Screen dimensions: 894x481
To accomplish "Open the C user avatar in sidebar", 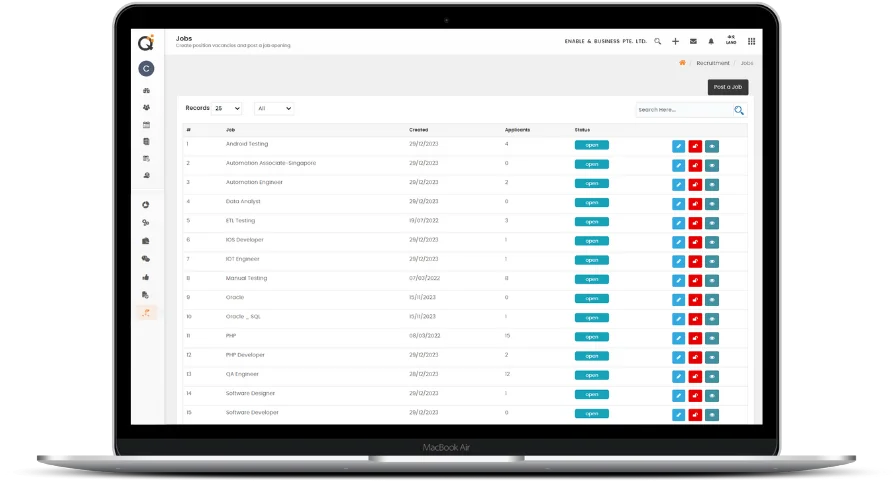I will (x=147, y=68).
